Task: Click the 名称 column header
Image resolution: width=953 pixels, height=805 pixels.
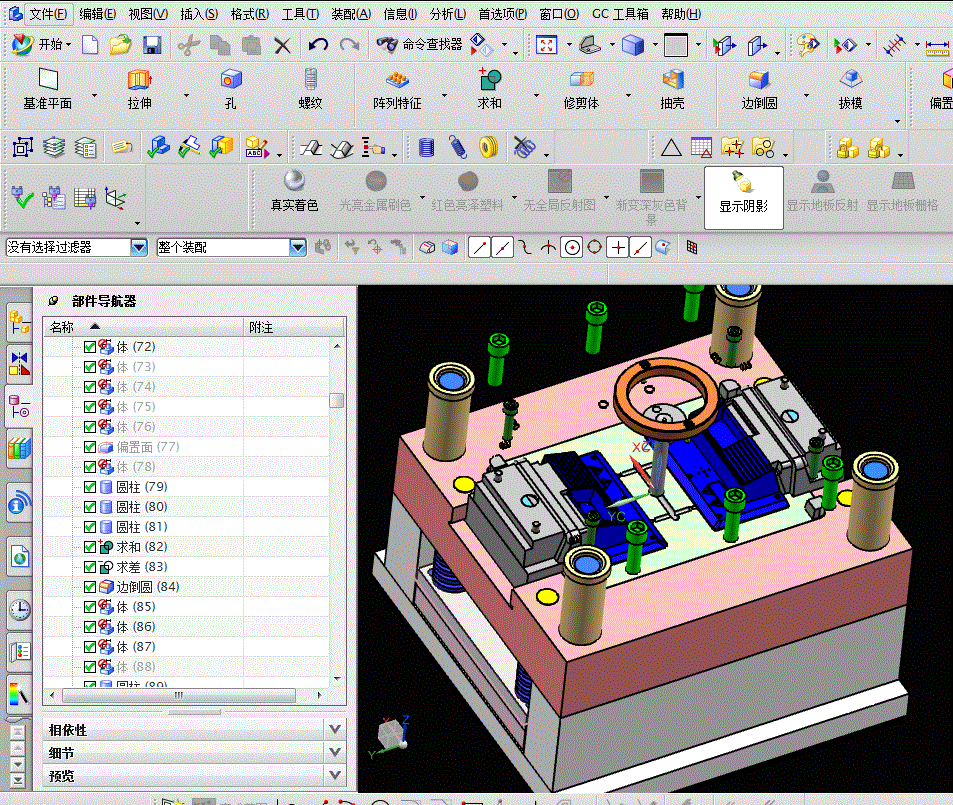Action: tap(62, 327)
